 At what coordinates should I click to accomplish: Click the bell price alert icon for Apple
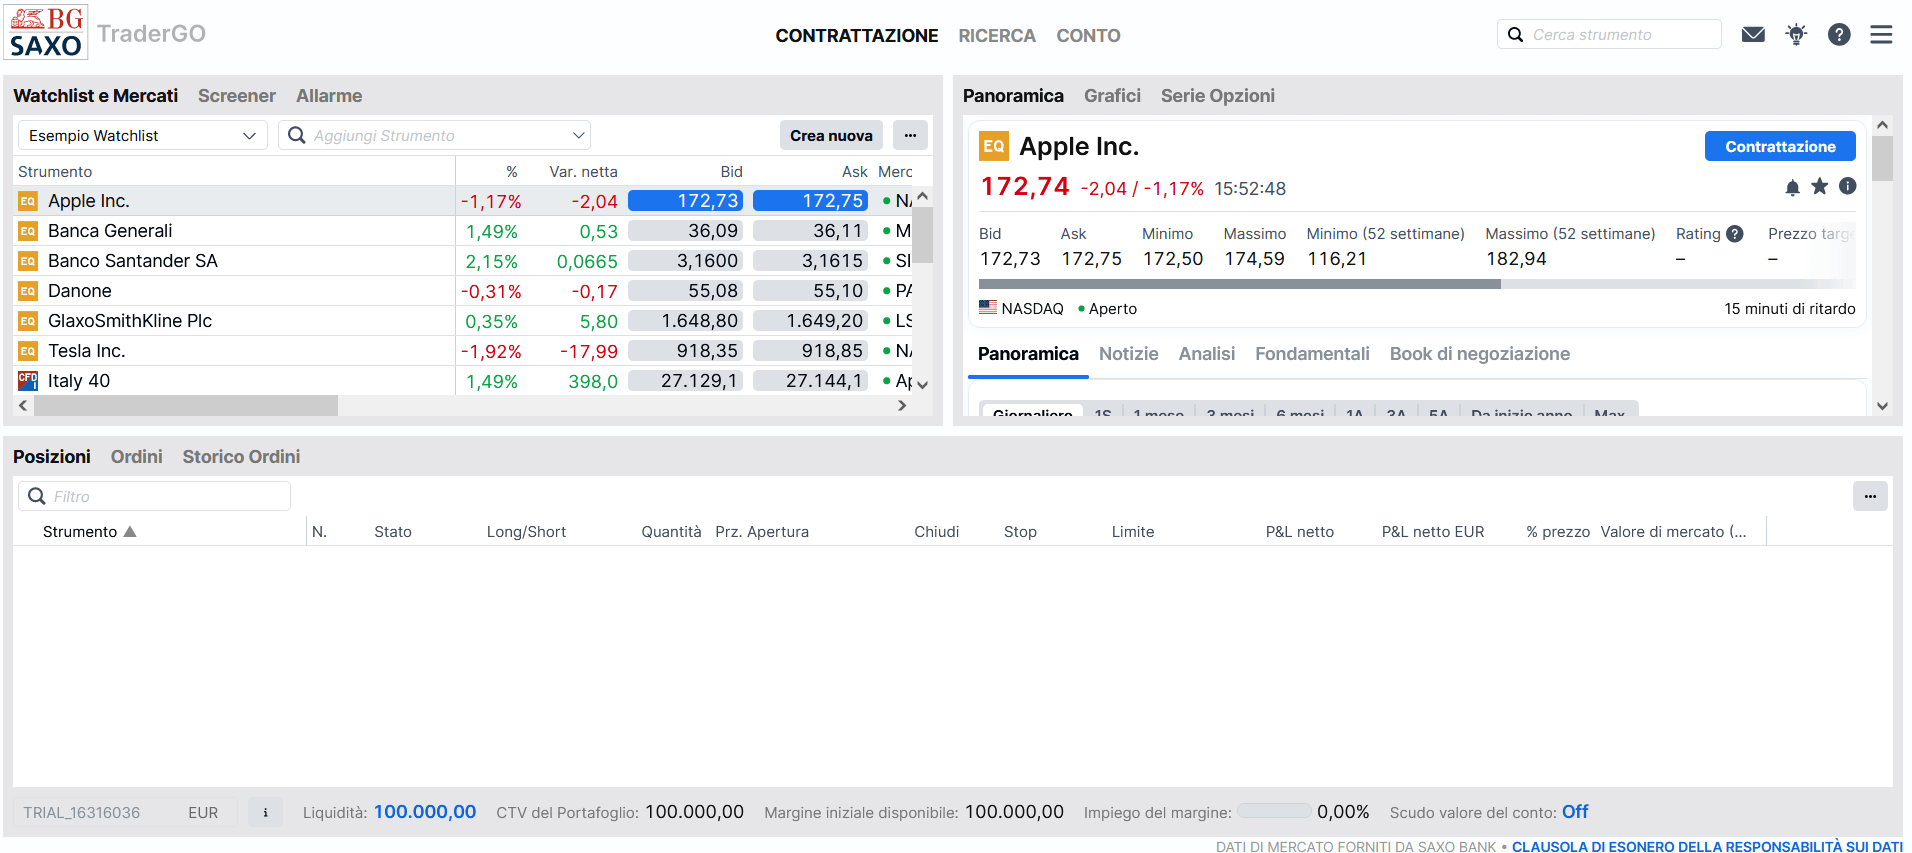pos(1792,187)
